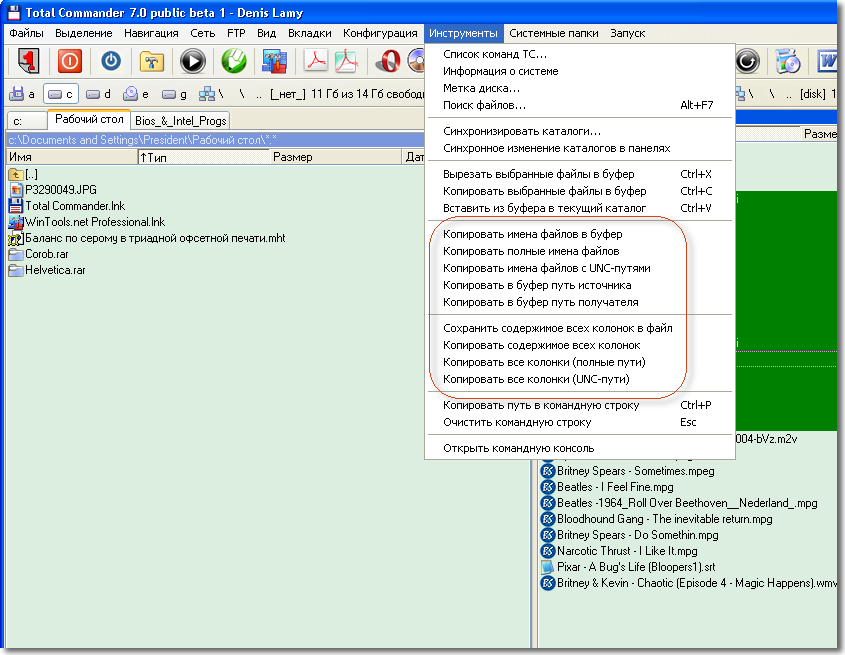
Task: Click the path bar showing c:\Documents and Settings
Action: point(216,140)
